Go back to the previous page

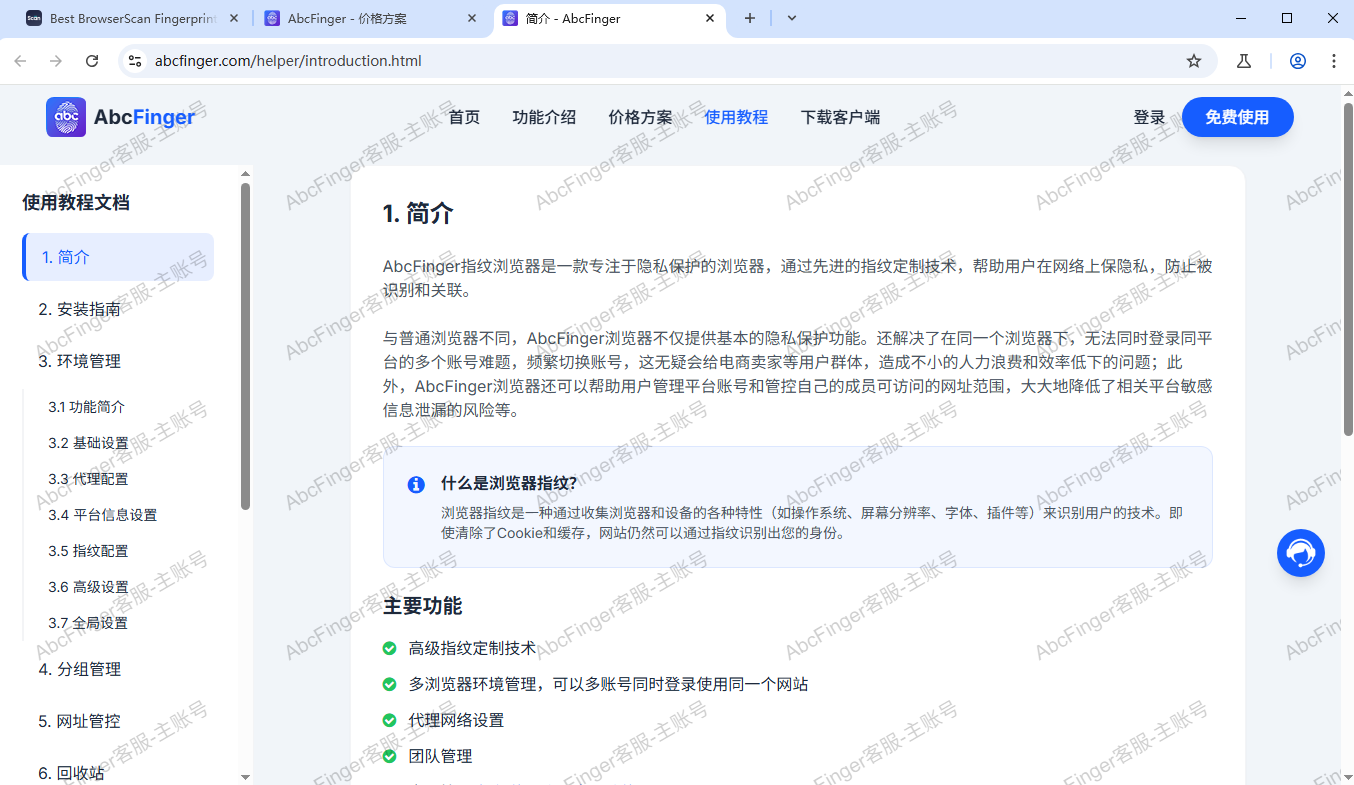[x=20, y=61]
